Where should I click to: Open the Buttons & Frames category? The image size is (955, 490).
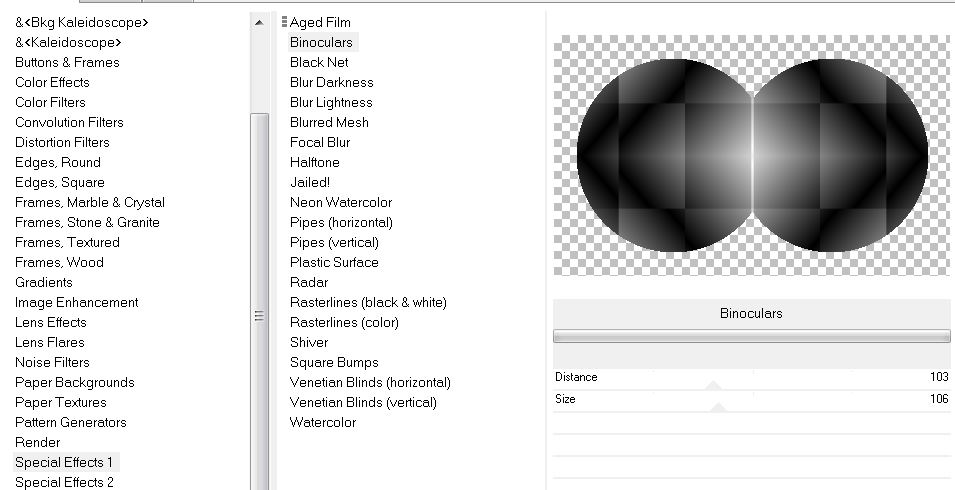coord(67,63)
